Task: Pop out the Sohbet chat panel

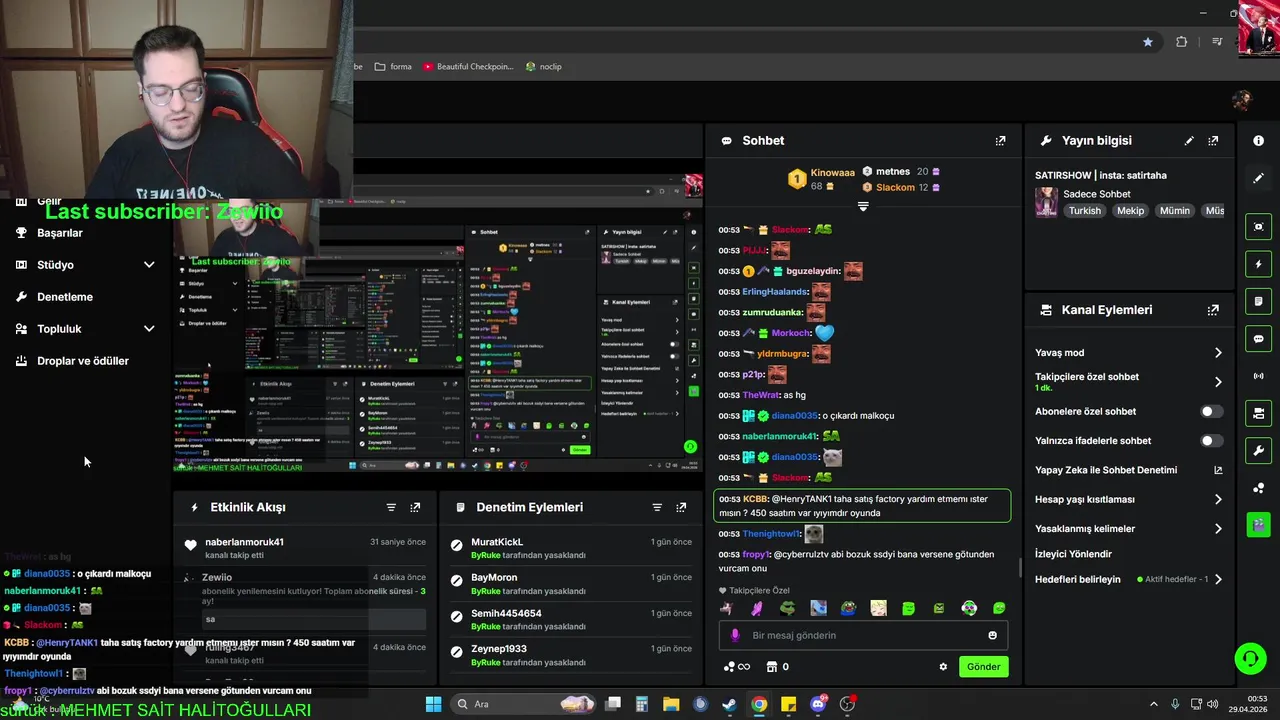Action: 1000,141
